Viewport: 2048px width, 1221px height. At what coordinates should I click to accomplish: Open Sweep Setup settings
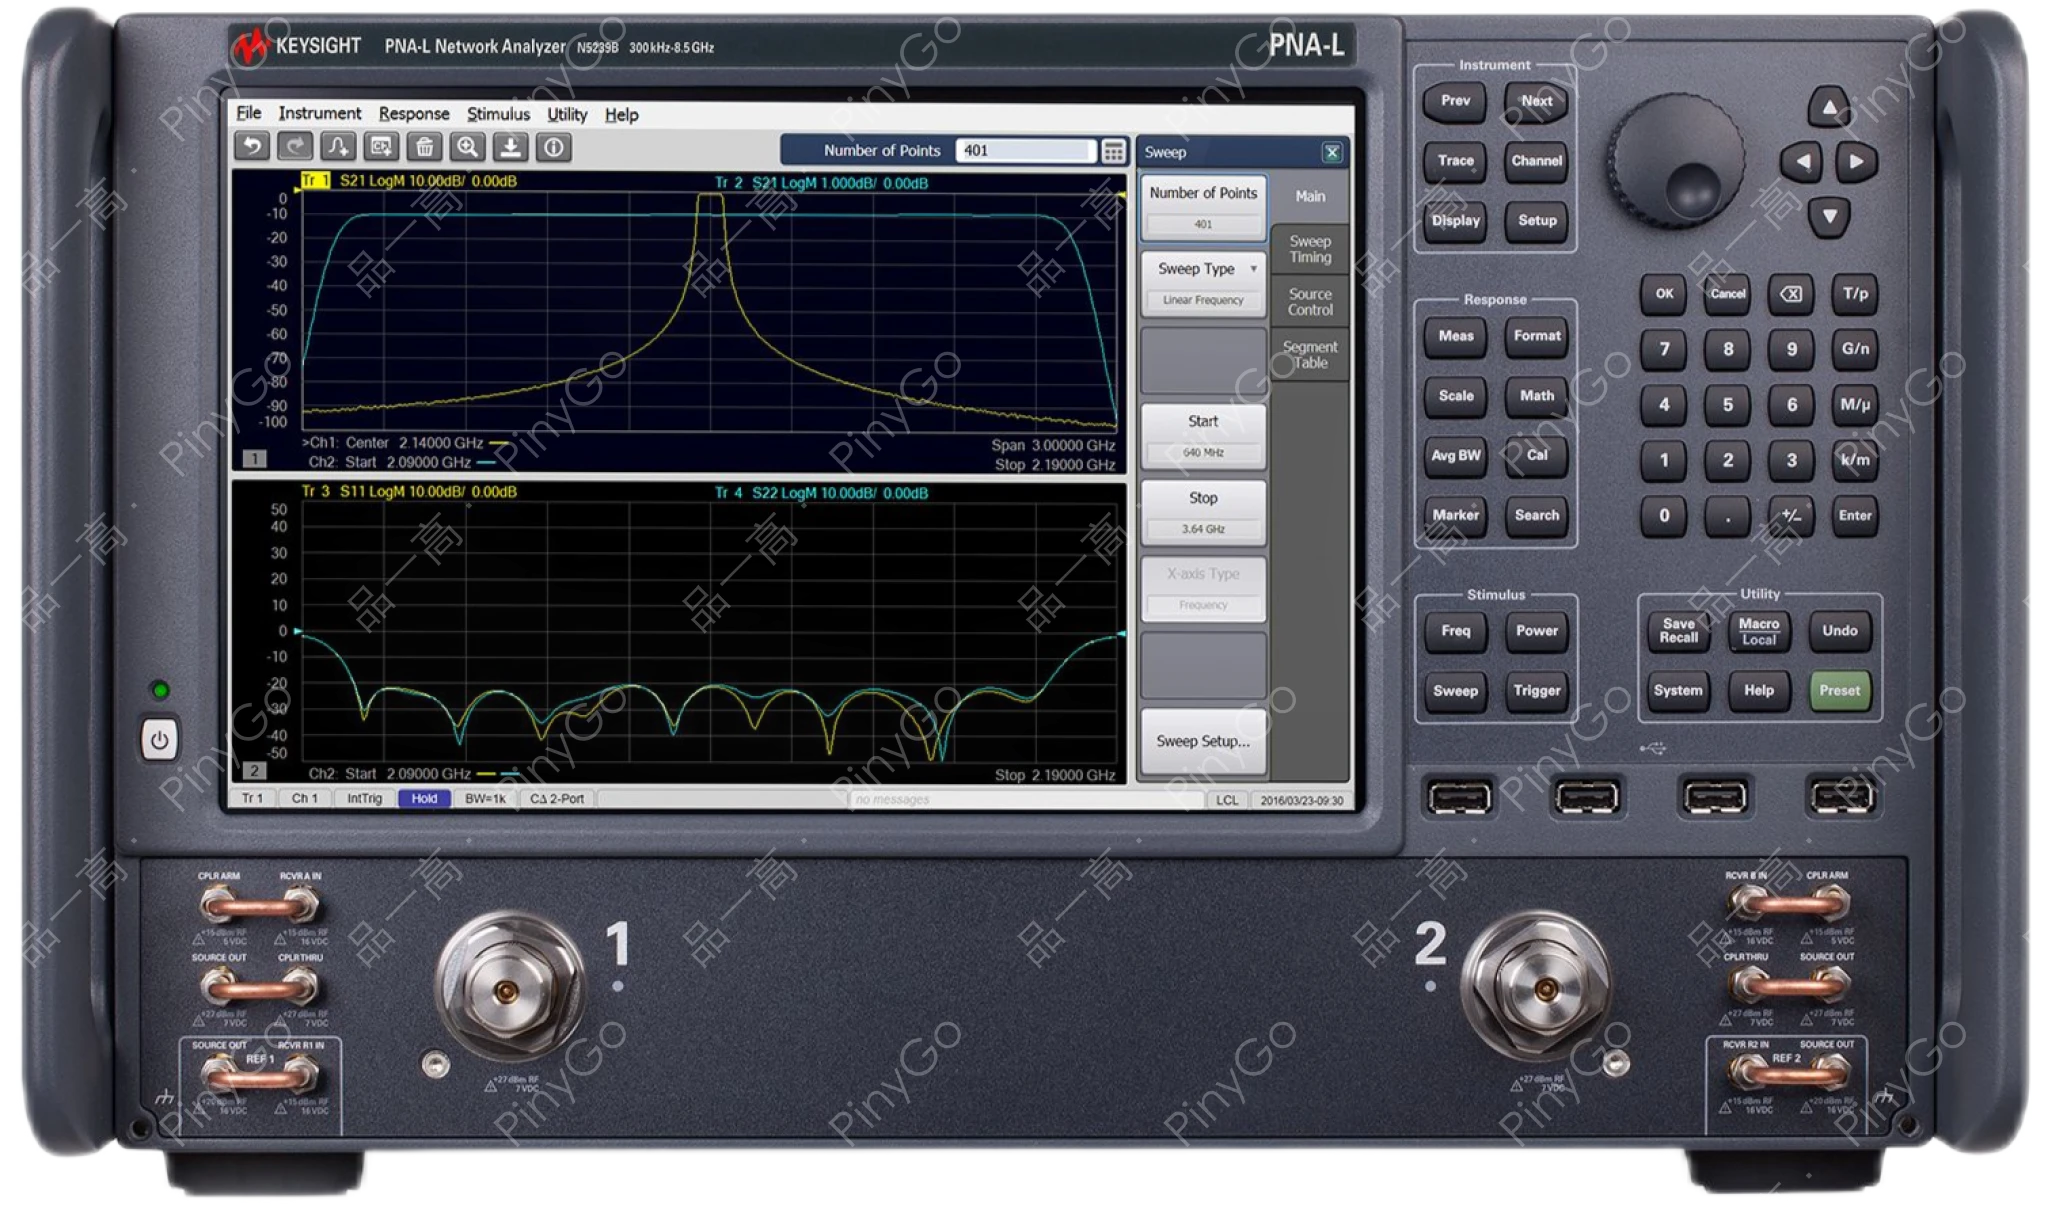pos(1202,743)
